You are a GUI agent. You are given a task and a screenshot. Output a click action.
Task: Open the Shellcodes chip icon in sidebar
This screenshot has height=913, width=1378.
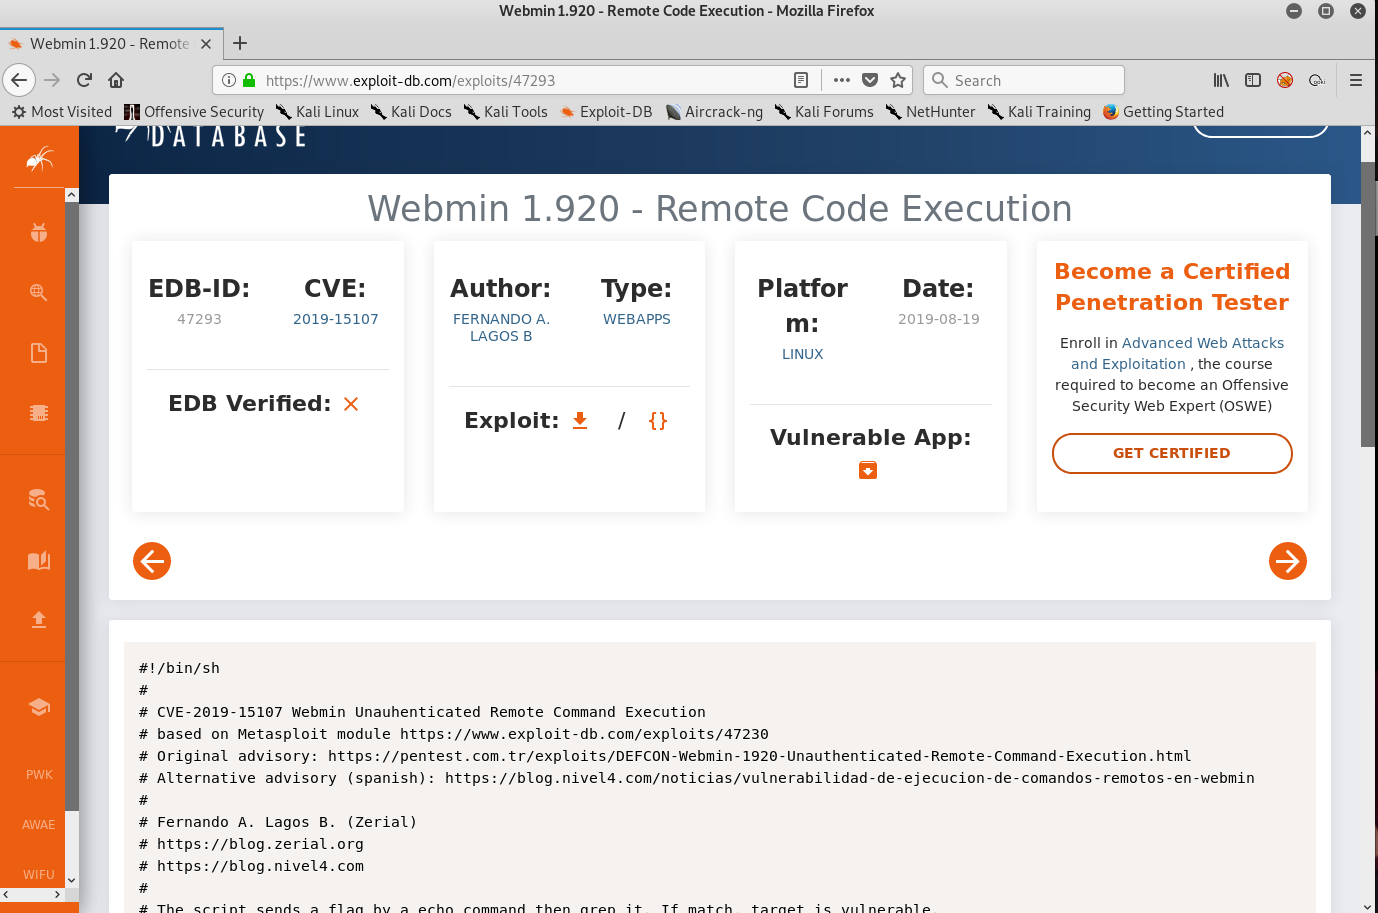click(x=39, y=413)
